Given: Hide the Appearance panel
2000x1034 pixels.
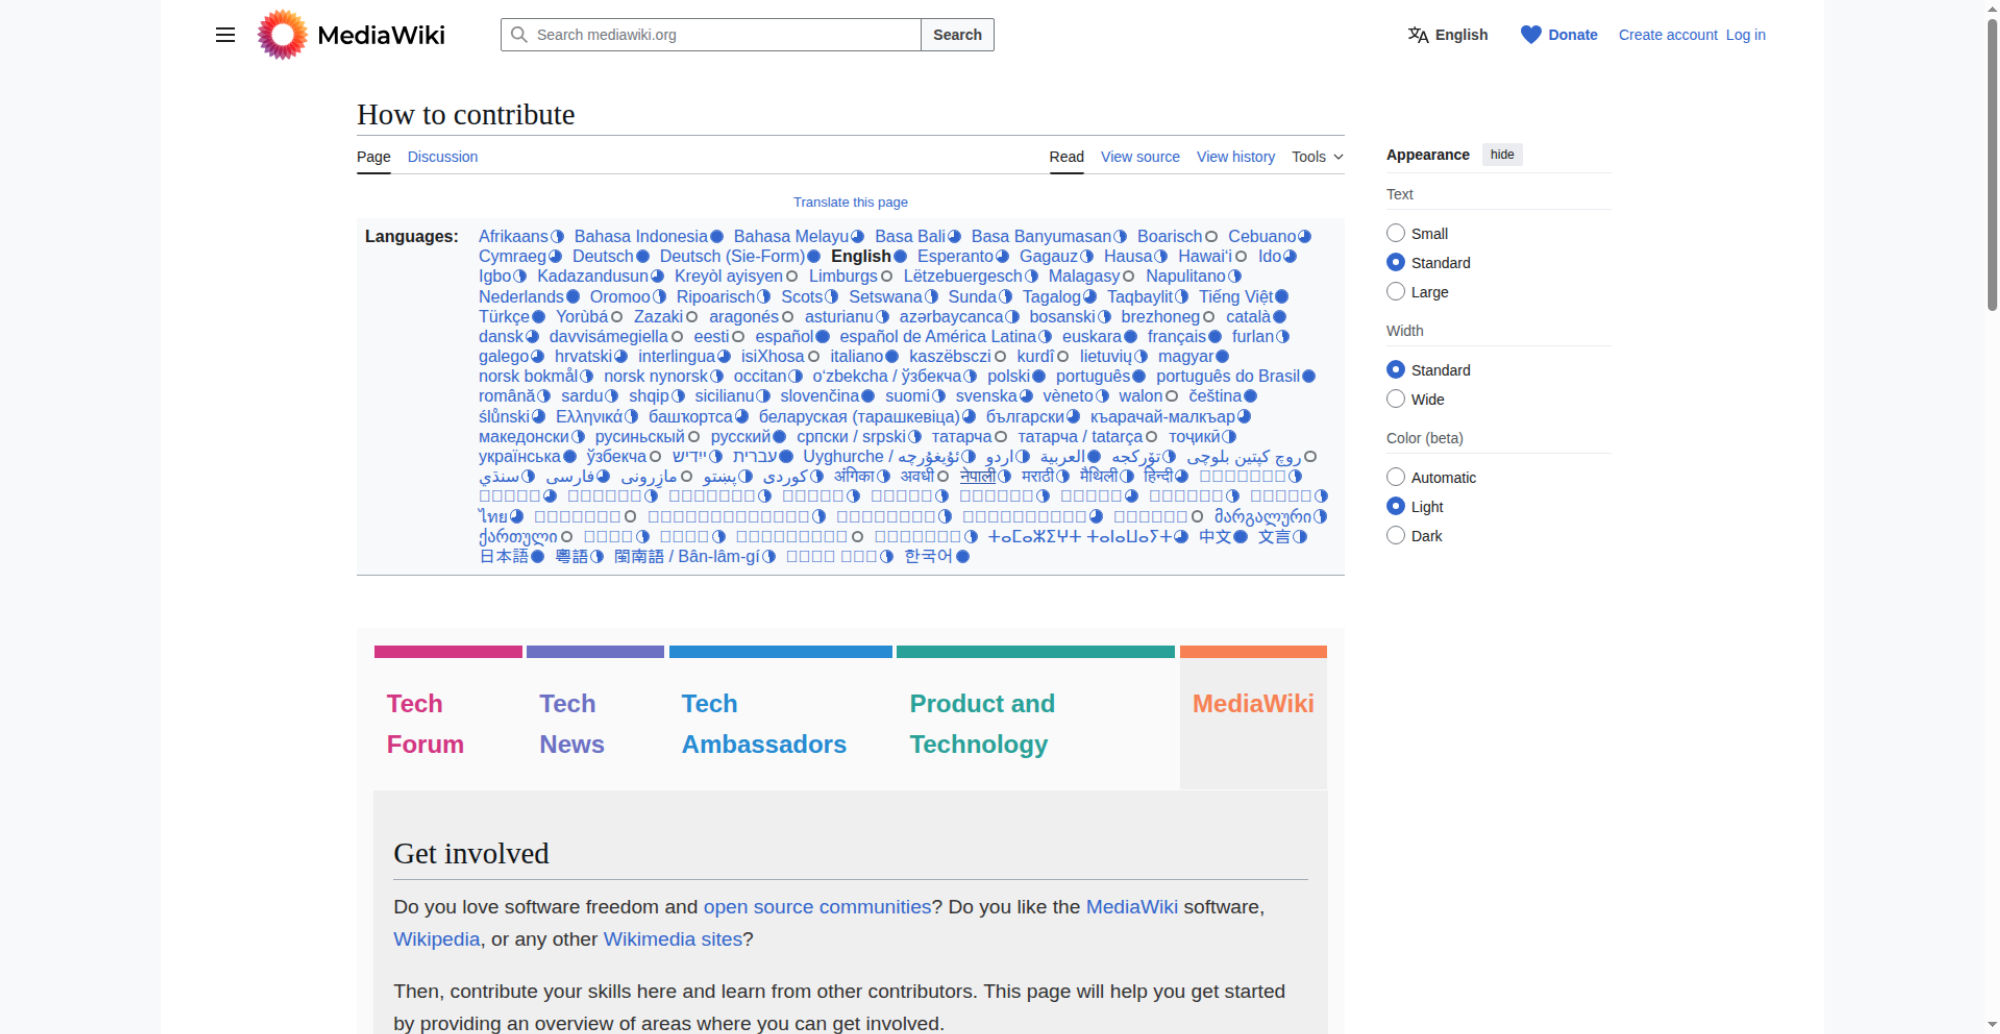Looking at the screenshot, I should [1502, 154].
